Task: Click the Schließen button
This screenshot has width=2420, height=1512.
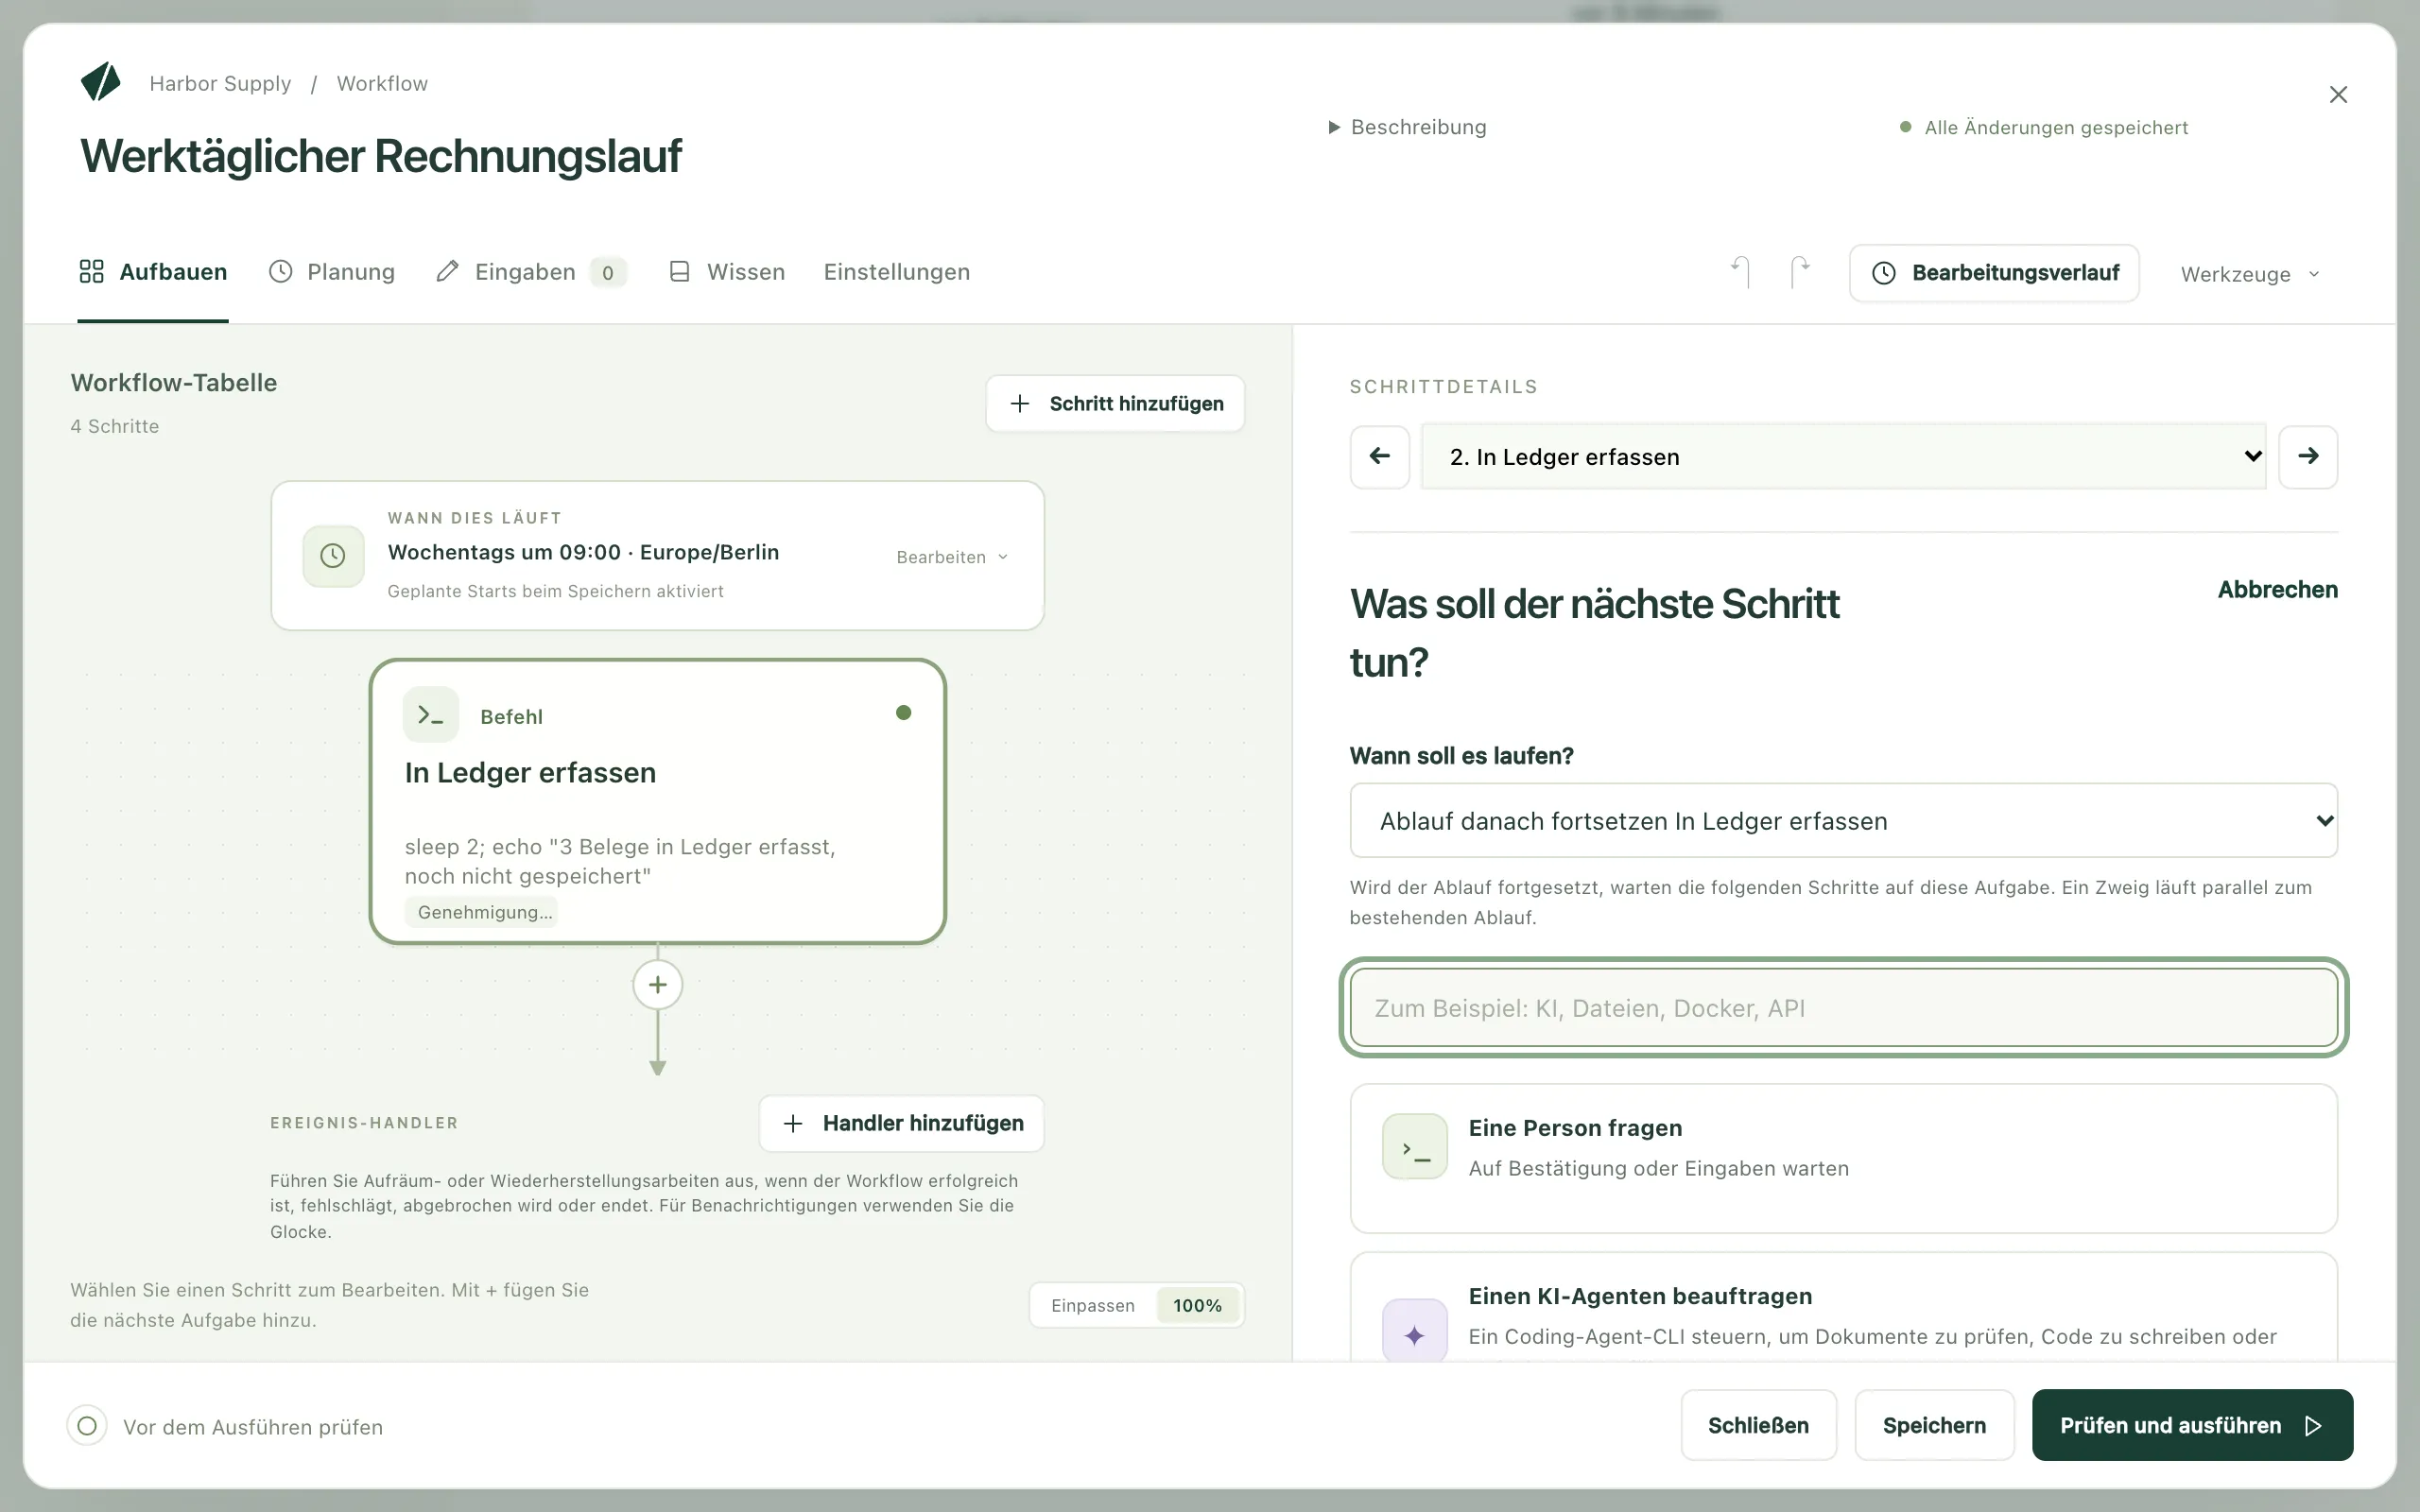Action: click(1758, 1425)
